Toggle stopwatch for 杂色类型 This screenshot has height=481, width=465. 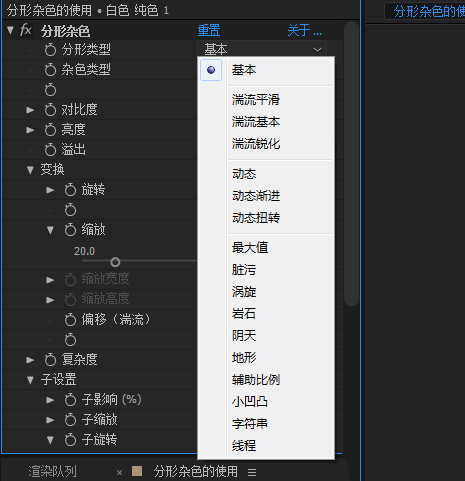50,70
